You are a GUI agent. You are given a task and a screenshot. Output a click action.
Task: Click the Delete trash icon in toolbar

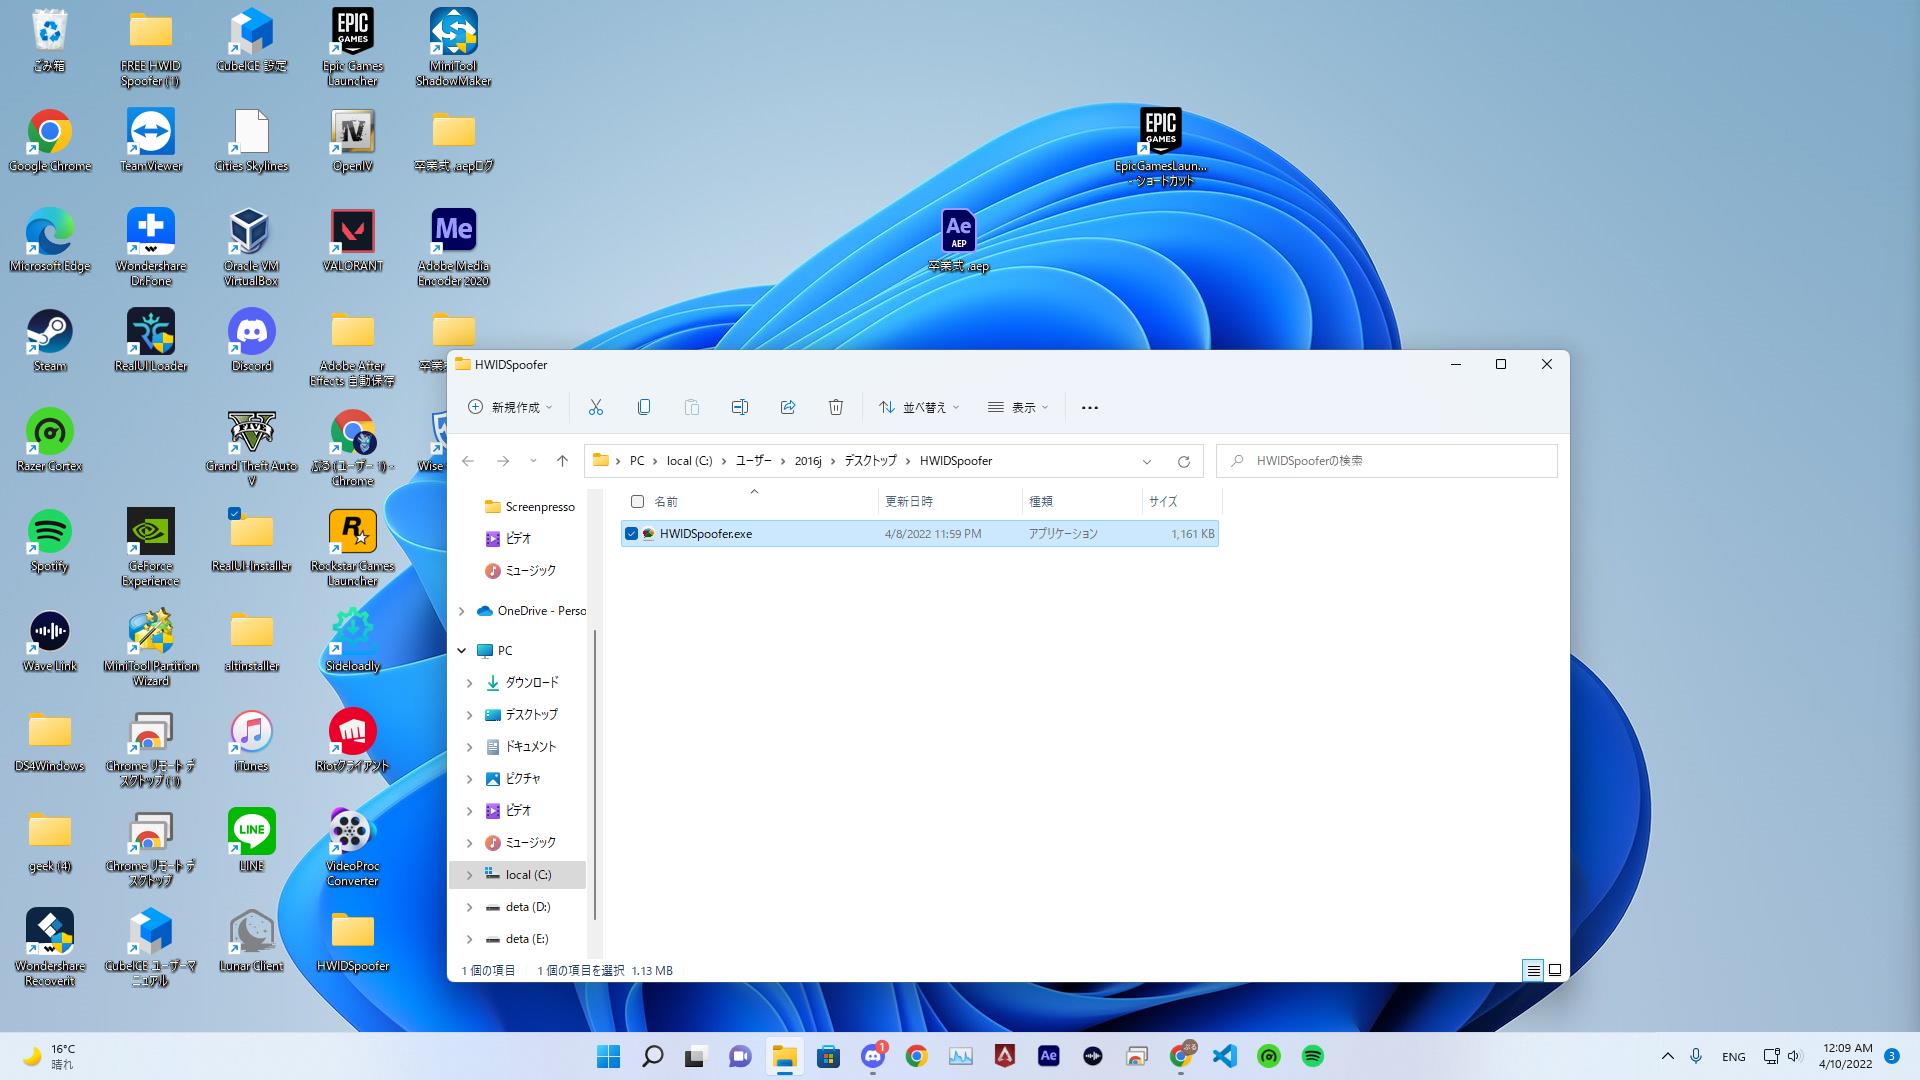[x=836, y=407]
